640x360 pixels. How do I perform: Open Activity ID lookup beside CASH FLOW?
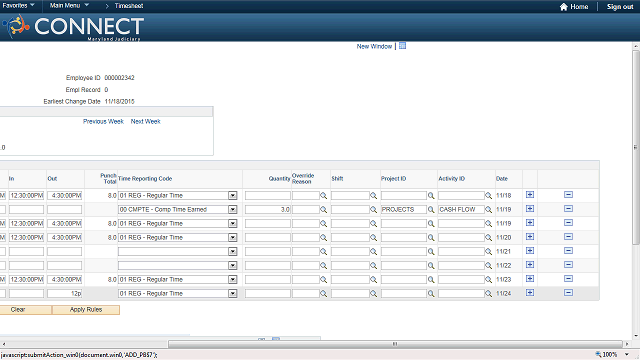[488, 210]
